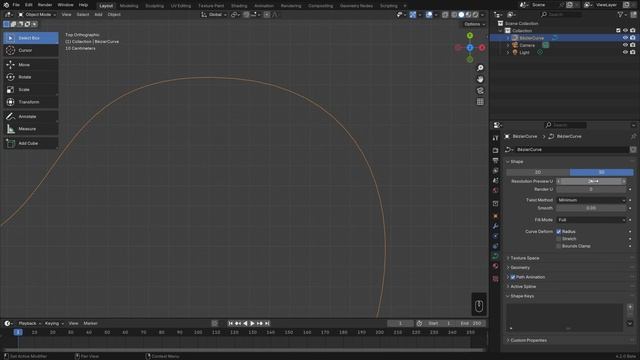Pick the Transform tool

pos(31,102)
